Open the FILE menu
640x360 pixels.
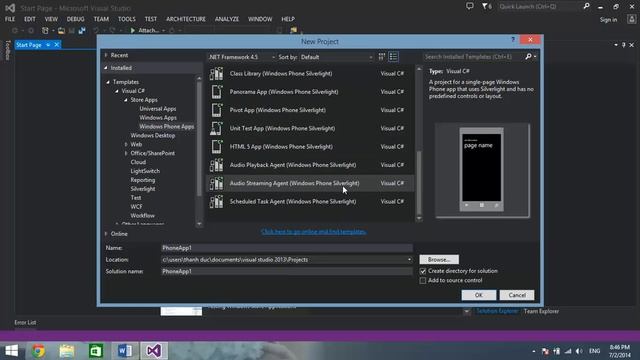point(10,19)
